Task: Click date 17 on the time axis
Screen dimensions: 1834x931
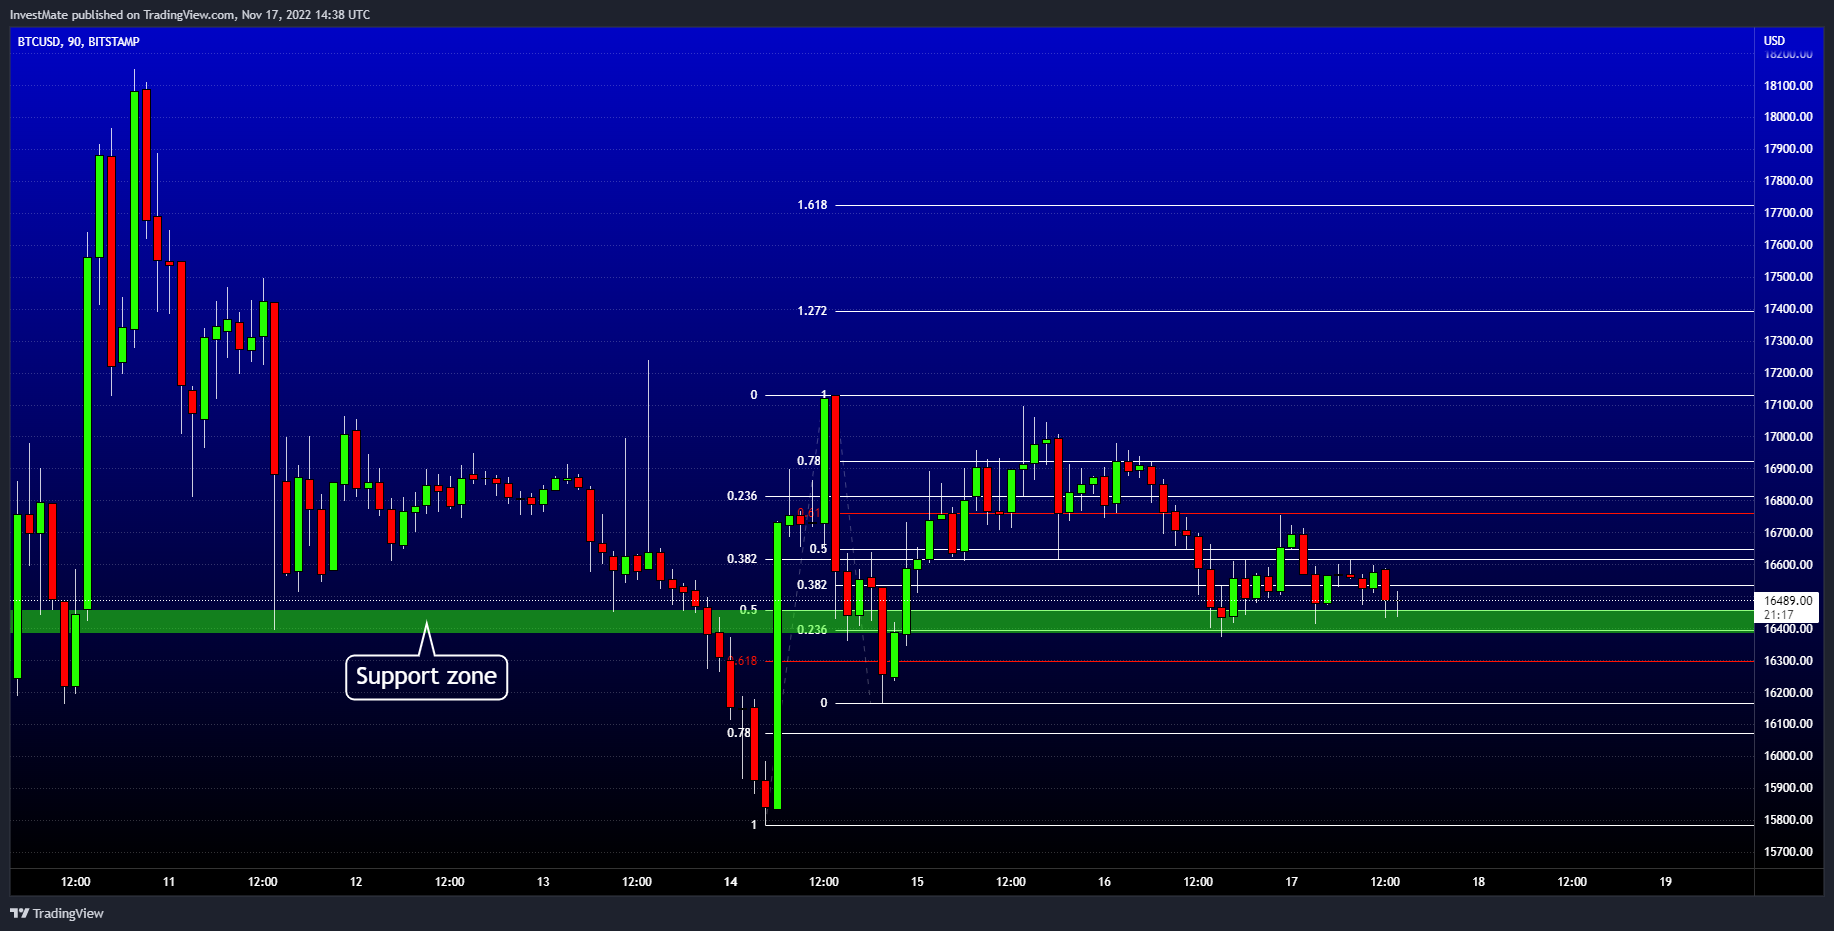Action: click(x=1292, y=882)
